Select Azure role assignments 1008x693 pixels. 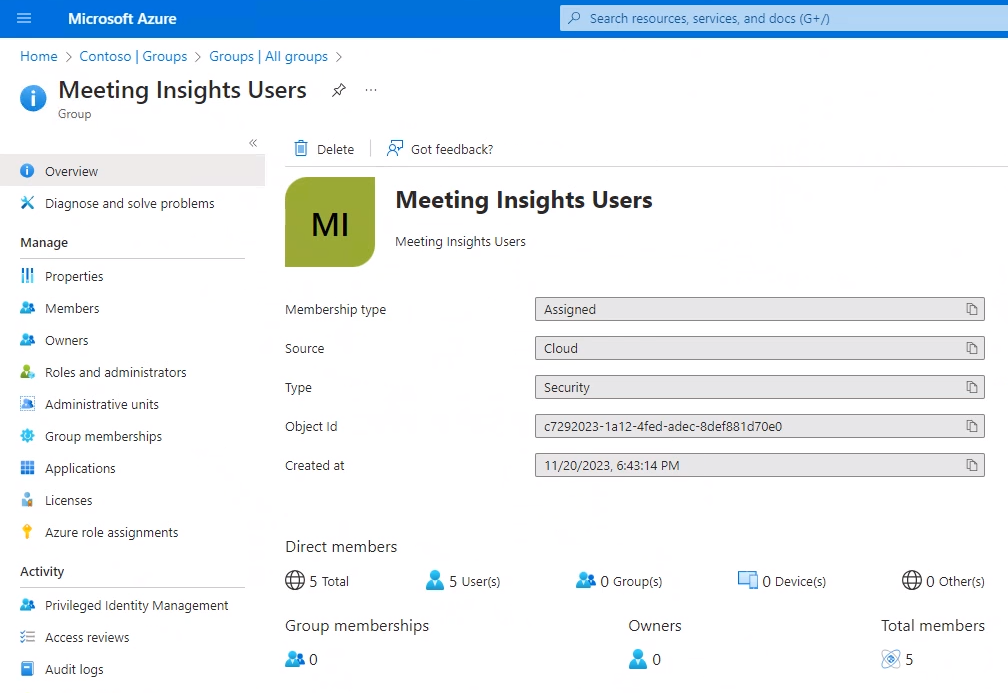click(x=111, y=533)
